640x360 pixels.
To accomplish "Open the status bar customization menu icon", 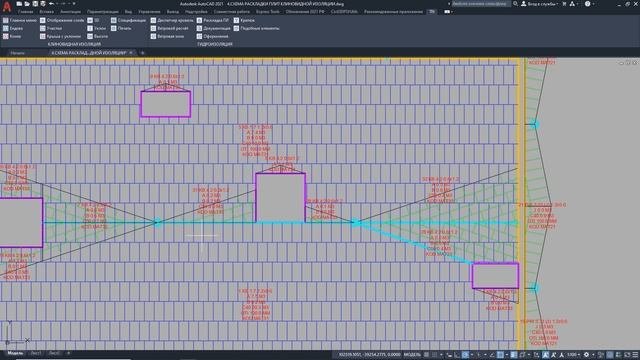I will coord(635,355).
